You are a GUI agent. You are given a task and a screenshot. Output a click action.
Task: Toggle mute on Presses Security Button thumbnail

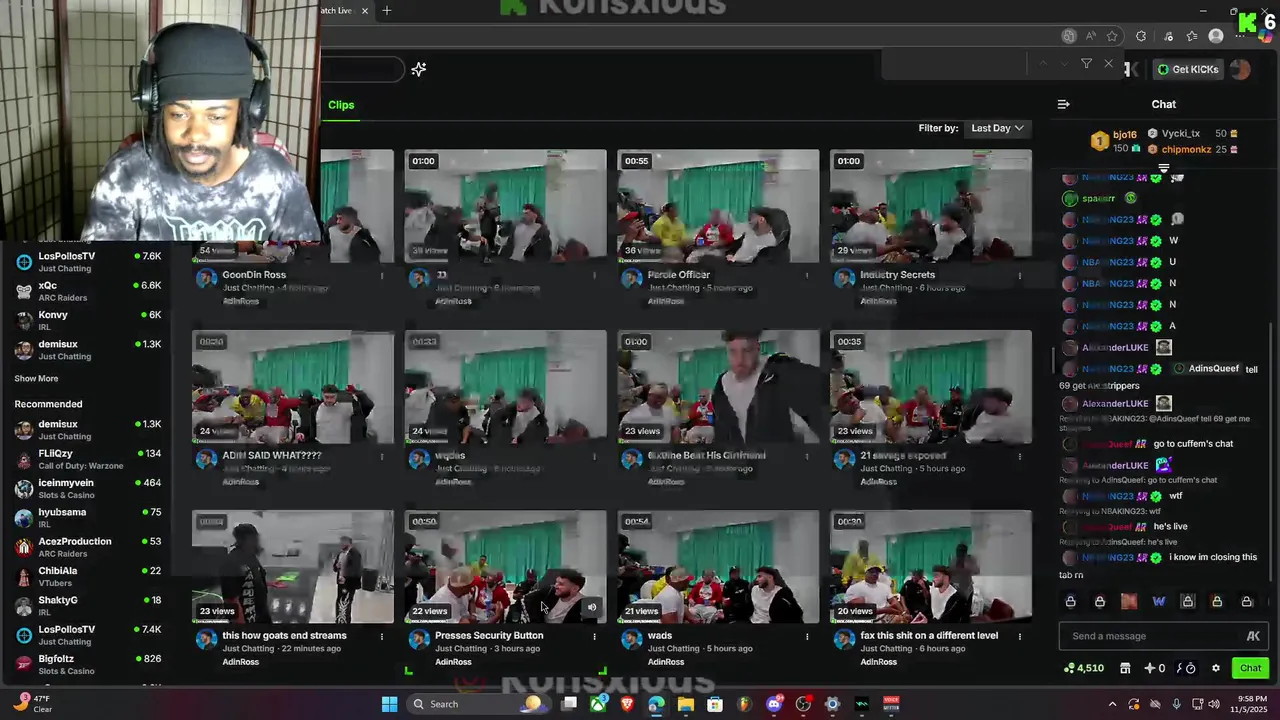tap(591, 607)
